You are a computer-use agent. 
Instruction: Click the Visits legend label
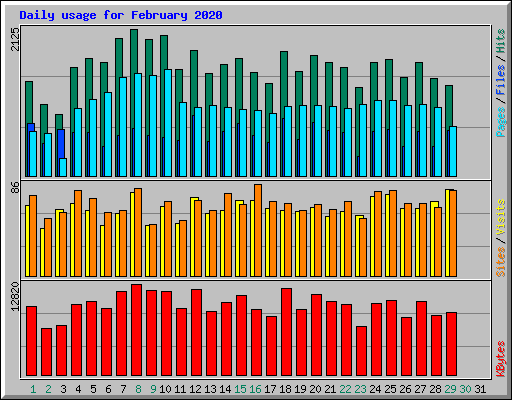tap(501, 218)
